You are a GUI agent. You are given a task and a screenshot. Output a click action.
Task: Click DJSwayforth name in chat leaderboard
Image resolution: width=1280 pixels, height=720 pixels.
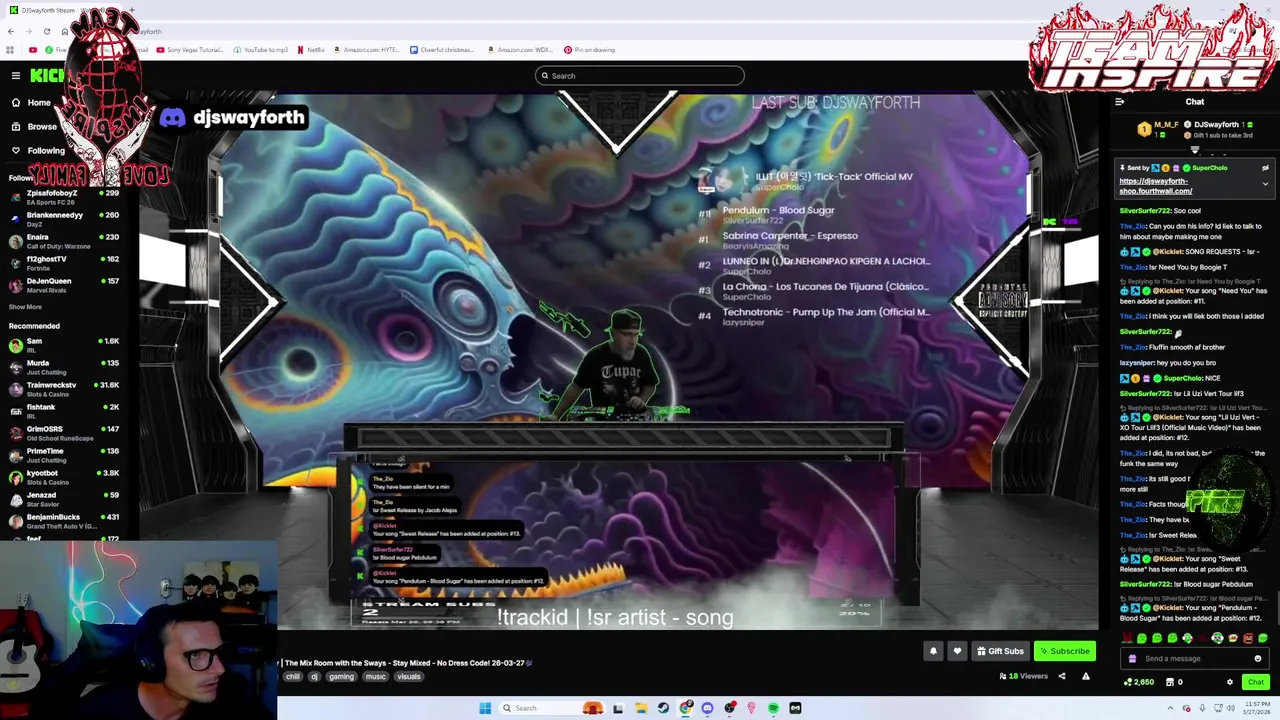[x=1216, y=125]
